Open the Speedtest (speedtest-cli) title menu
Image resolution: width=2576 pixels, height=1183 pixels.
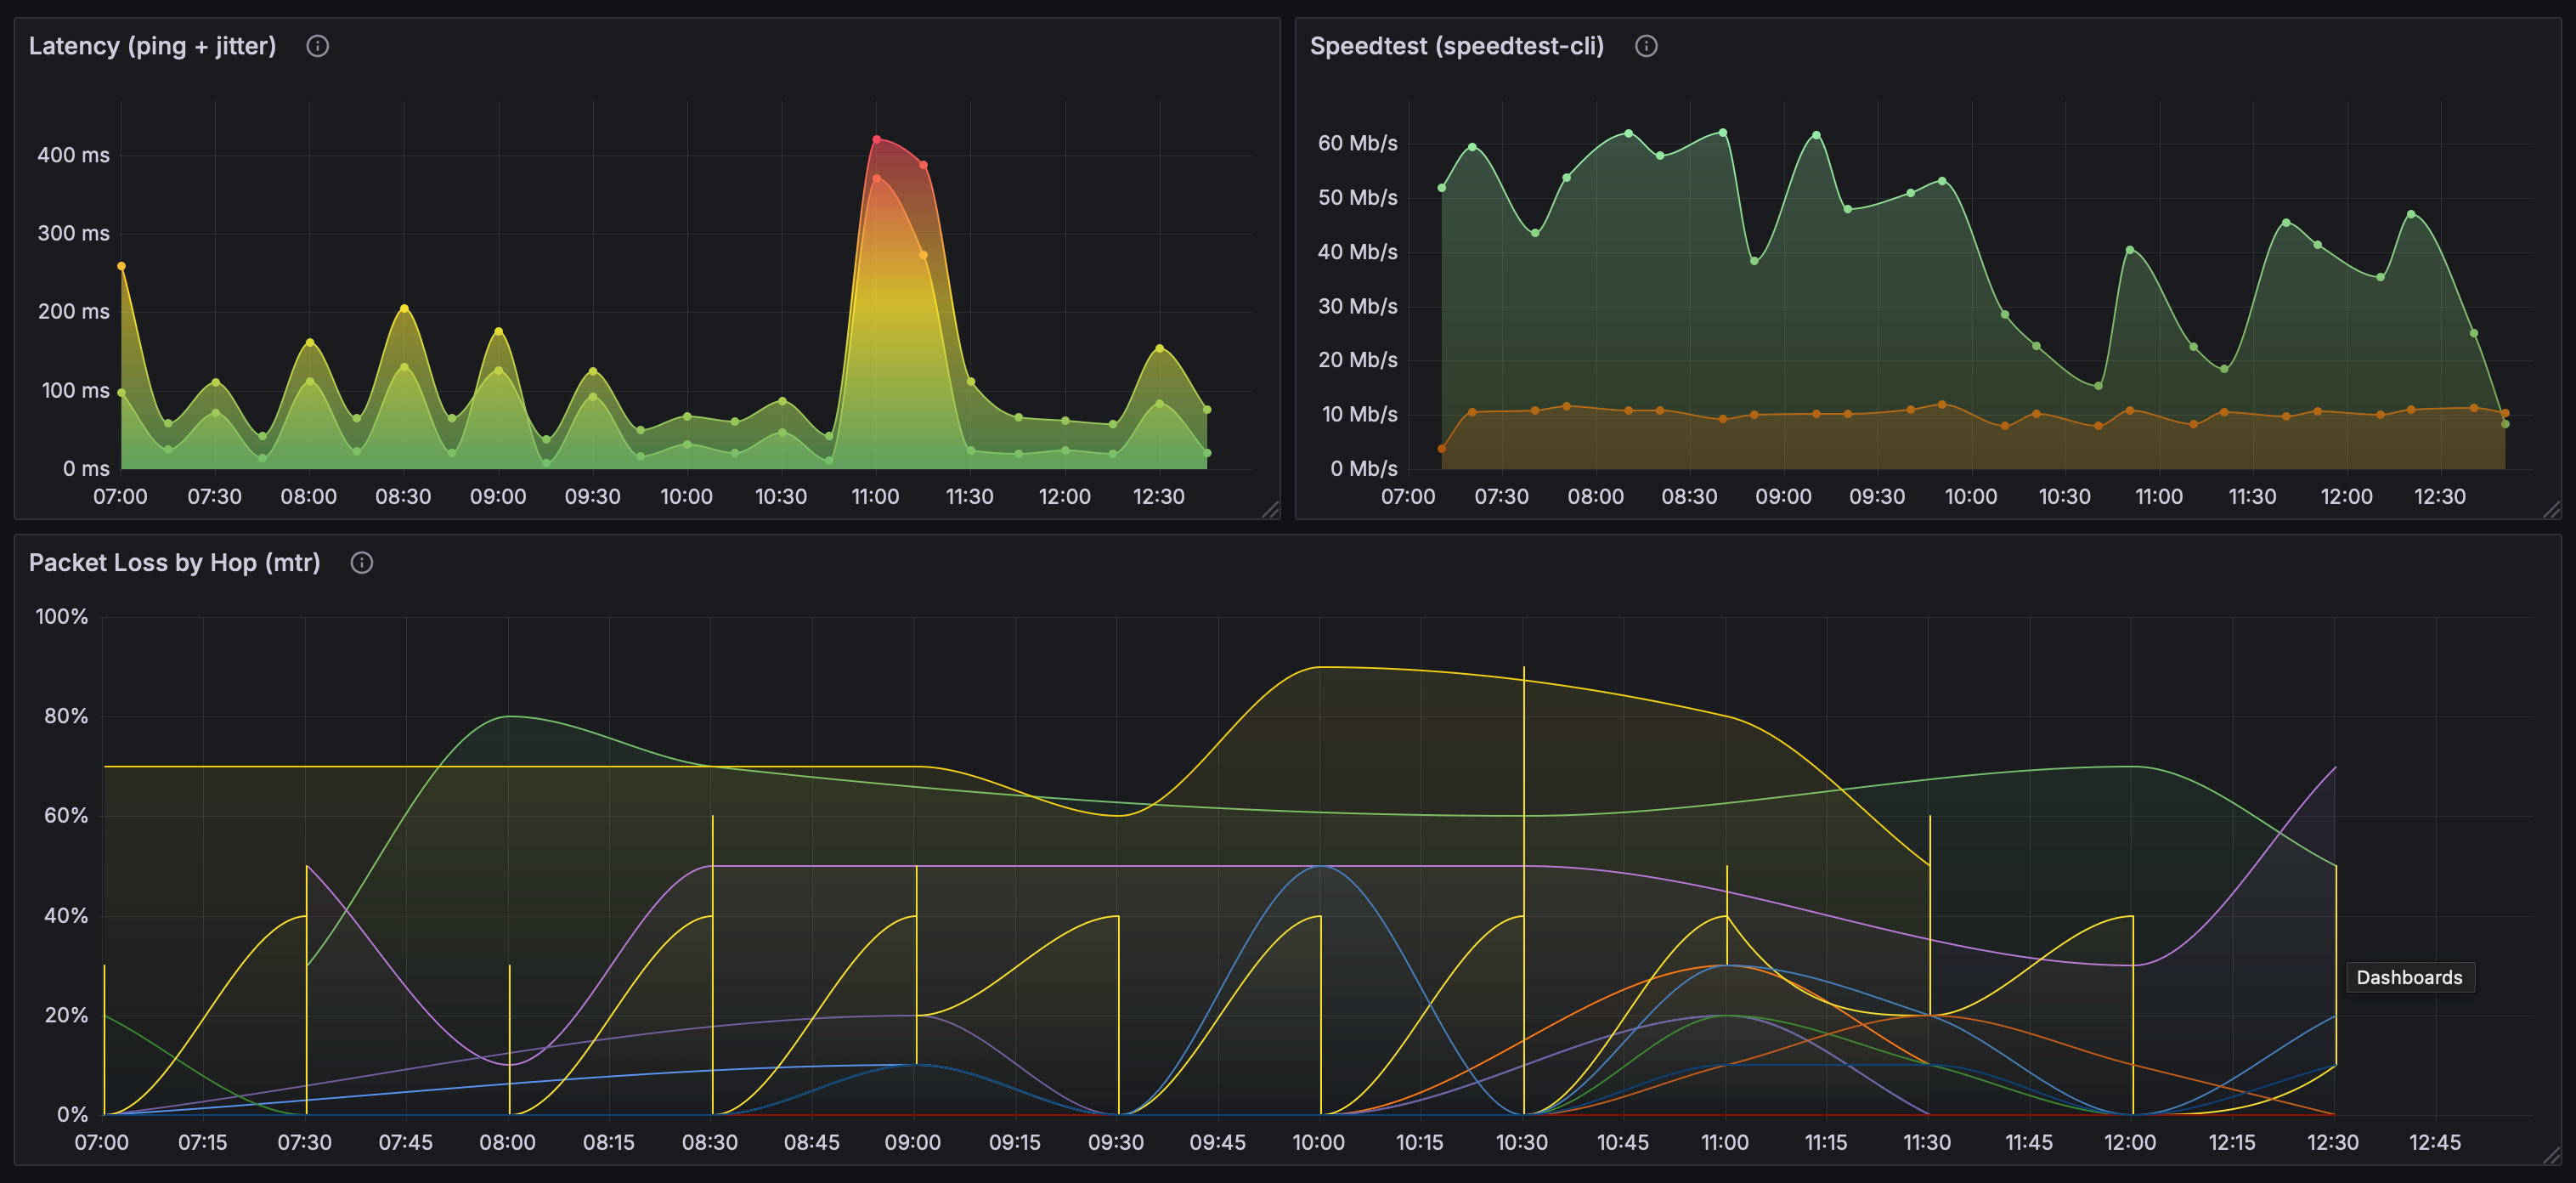(1456, 46)
